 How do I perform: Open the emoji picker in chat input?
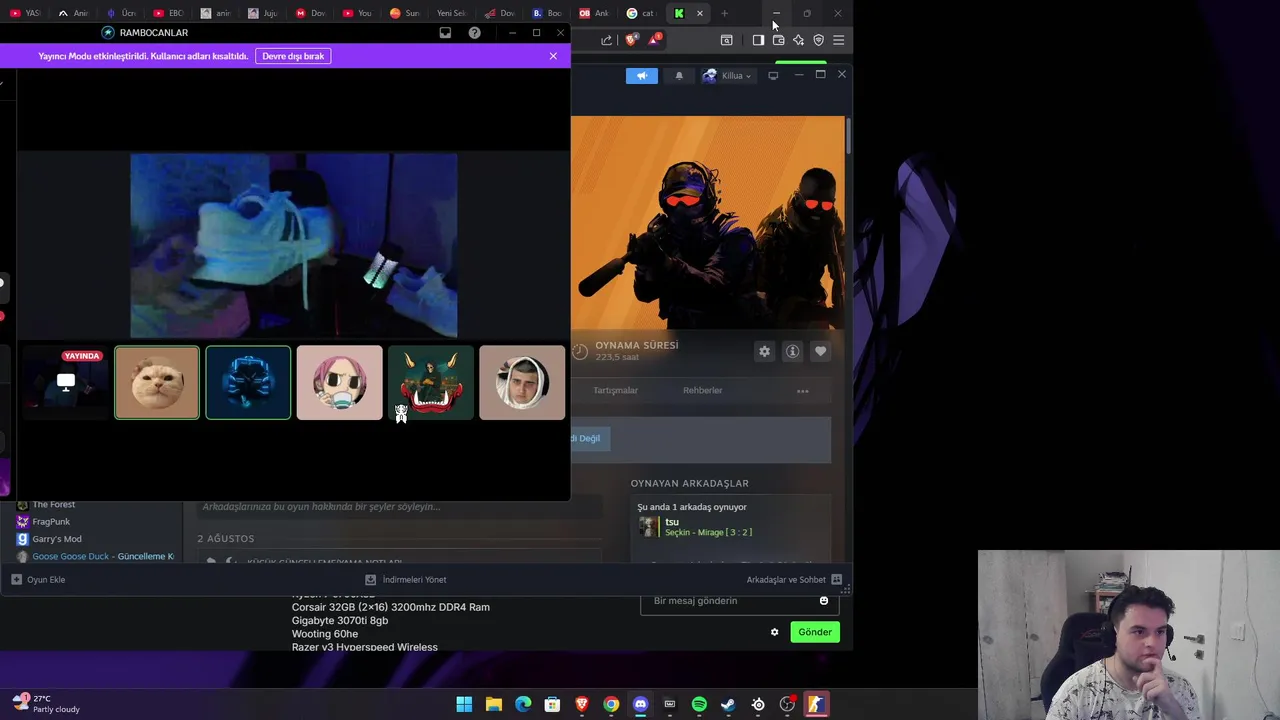[x=824, y=601]
